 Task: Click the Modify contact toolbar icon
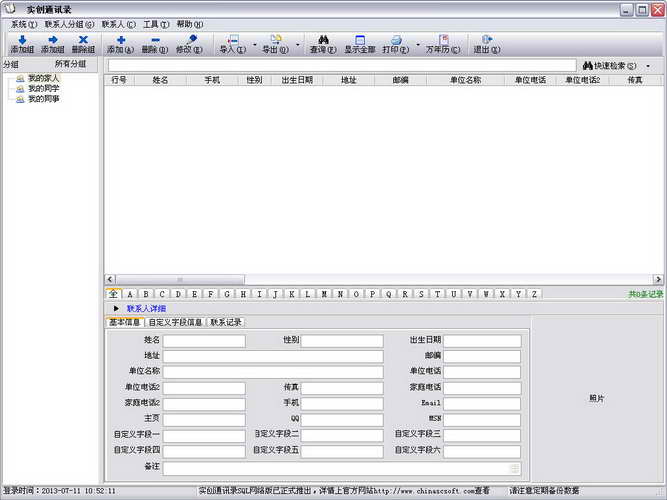tap(191, 40)
